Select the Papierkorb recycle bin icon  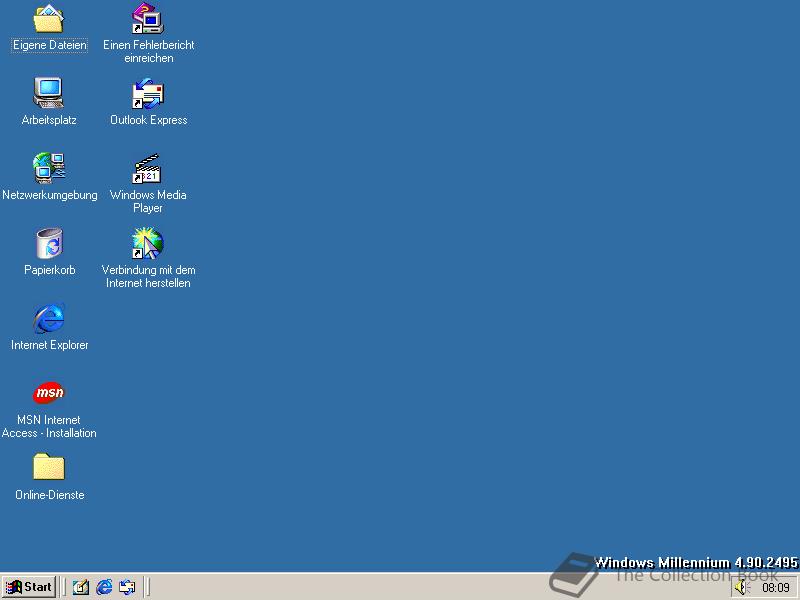coord(49,243)
